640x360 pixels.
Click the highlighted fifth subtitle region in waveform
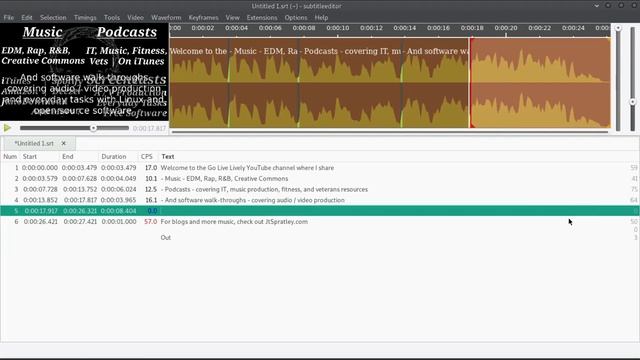click(540, 83)
